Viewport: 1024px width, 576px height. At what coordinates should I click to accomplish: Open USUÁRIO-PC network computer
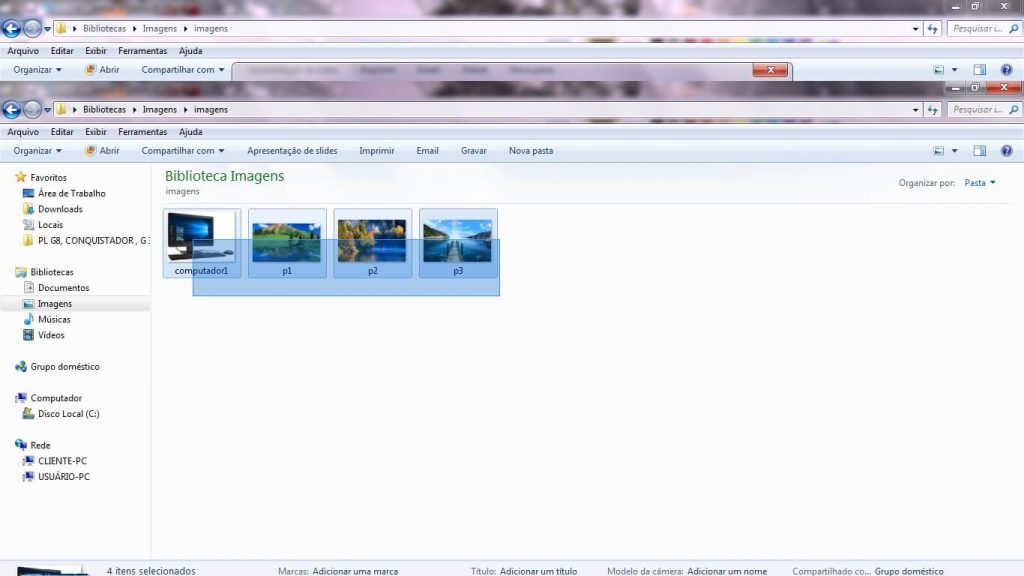(63, 477)
